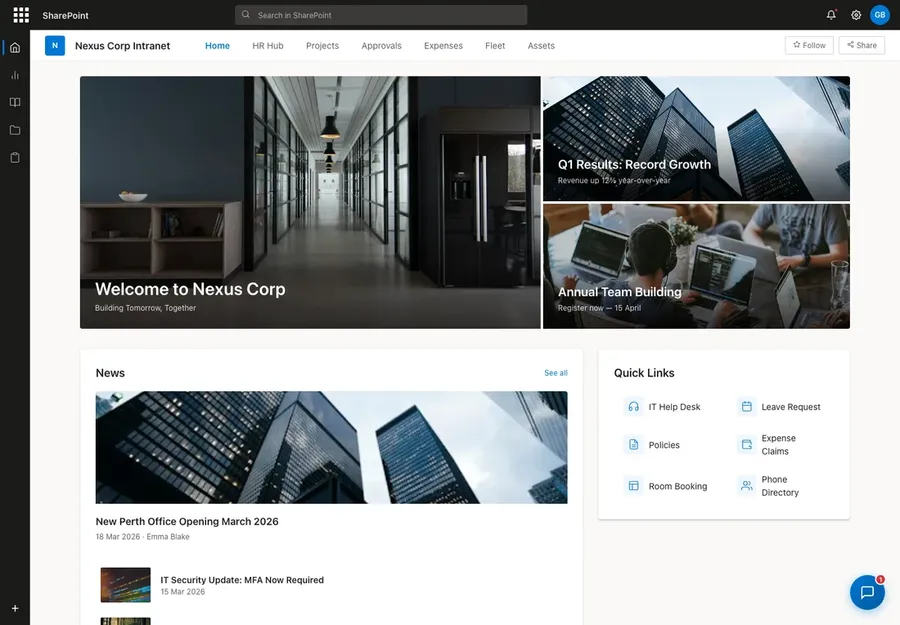
Task: Open the HR Hub tab
Action: click(x=268, y=46)
